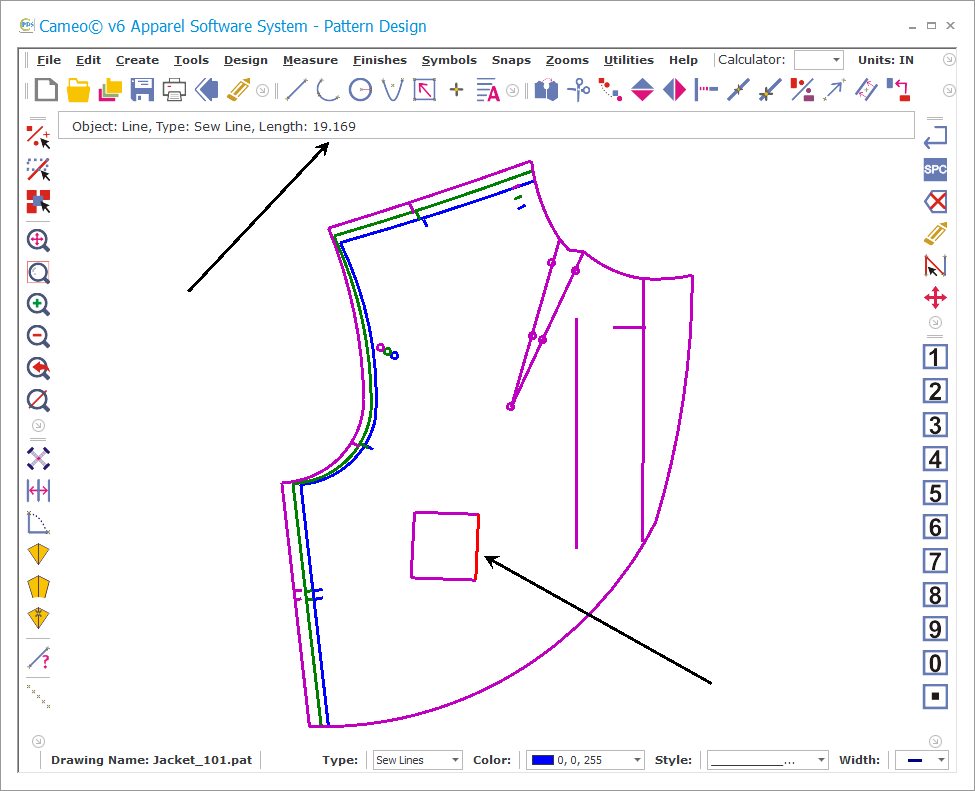Click the object info status field showing Length 19.169
975x791 pixels.
[486, 126]
